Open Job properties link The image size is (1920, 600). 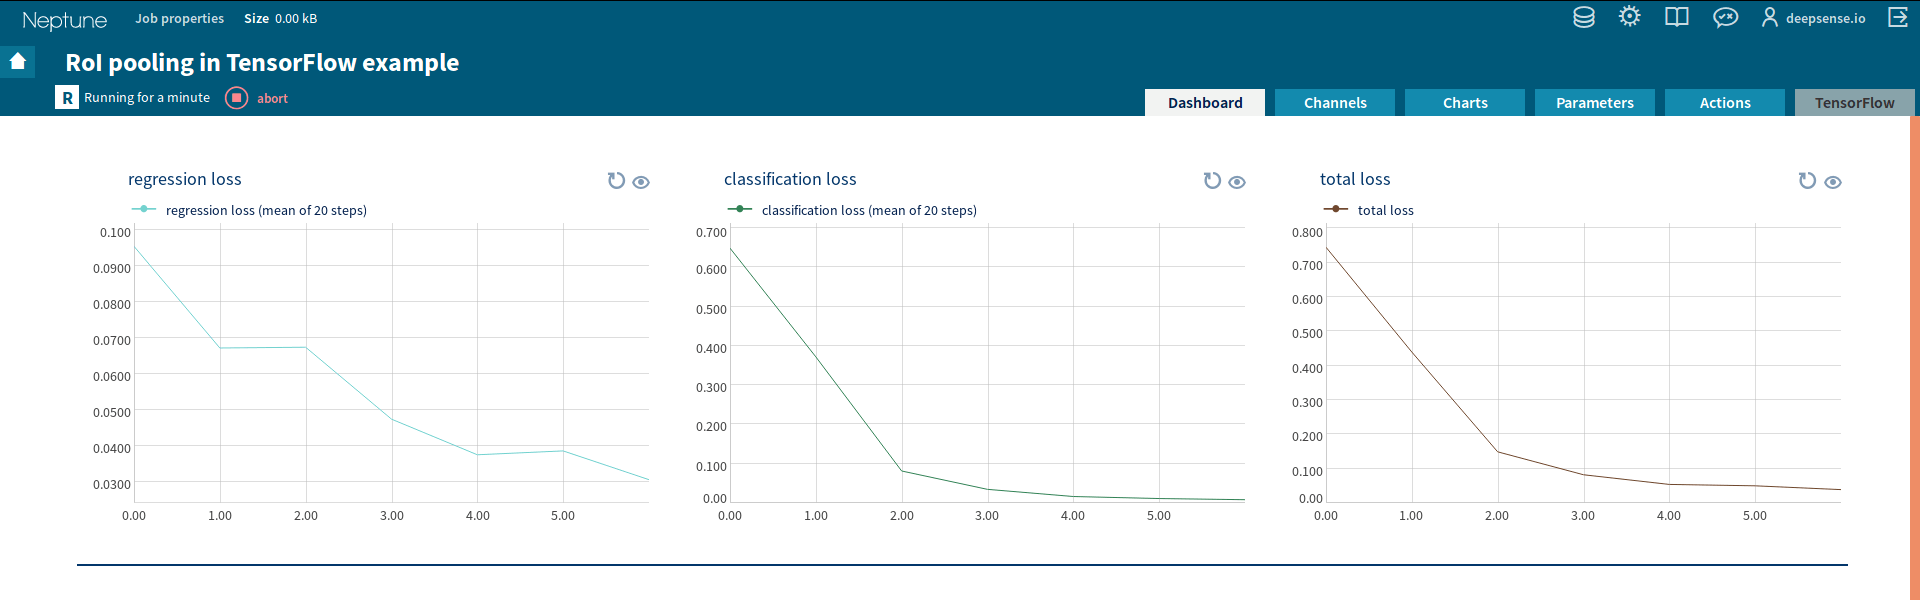[180, 18]
